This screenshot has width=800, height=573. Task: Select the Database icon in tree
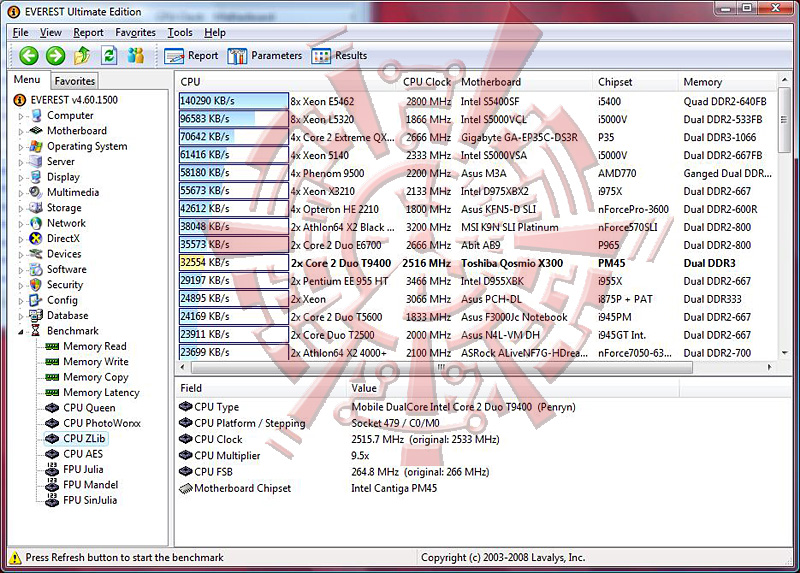point(36,315)
